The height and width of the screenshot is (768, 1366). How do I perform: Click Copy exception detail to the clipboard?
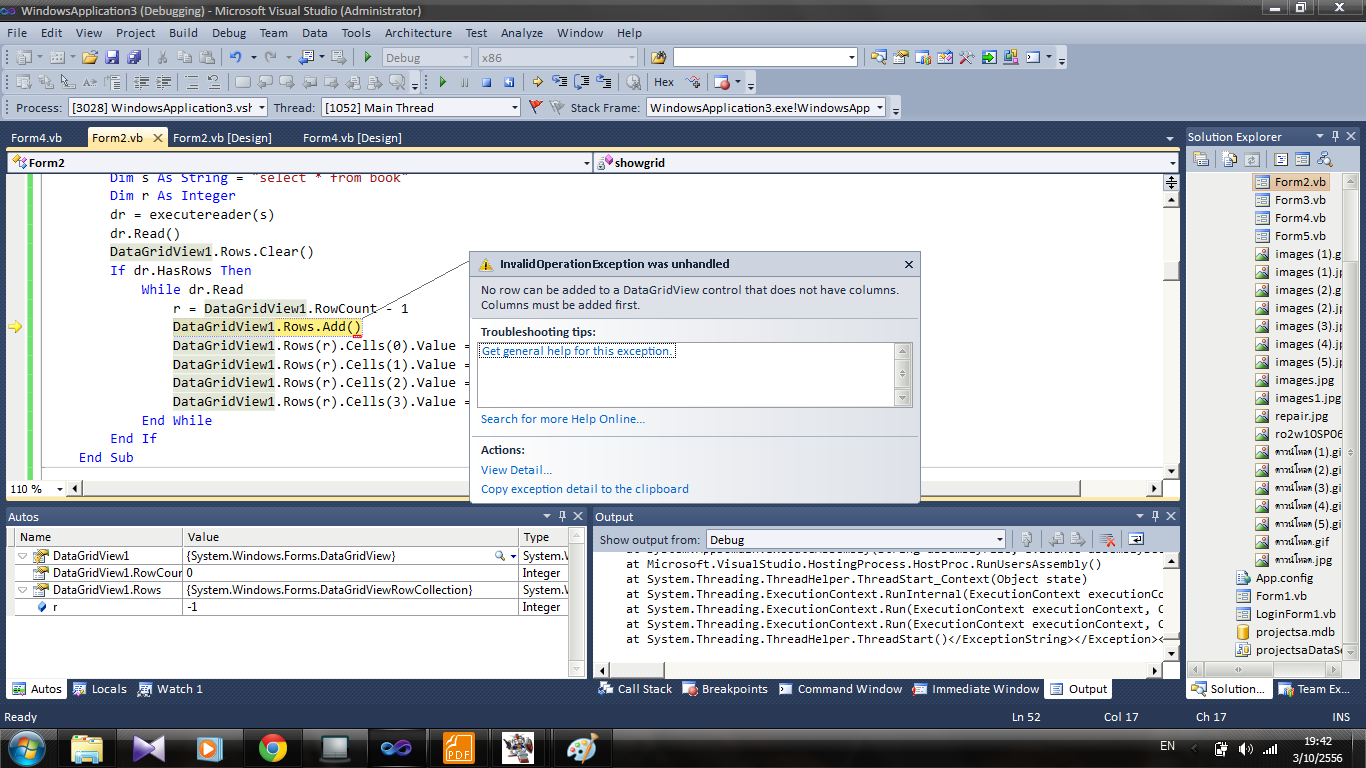(585, 489)
